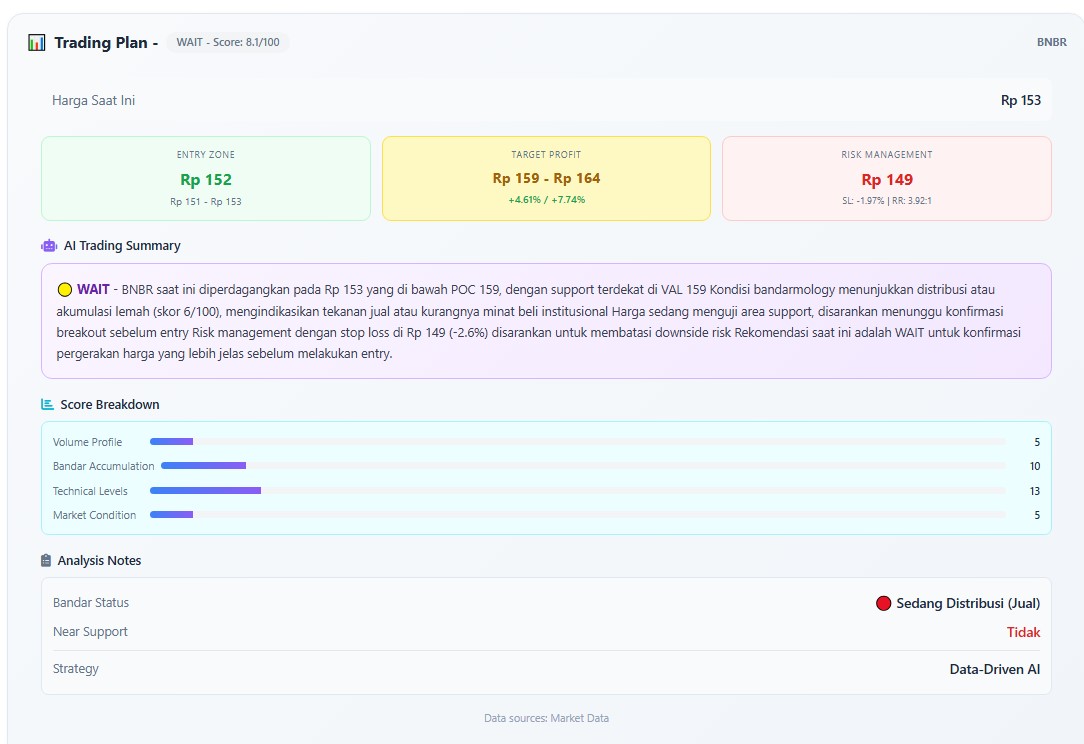
Task: Click the Technical Levels progress bar
Action: pos(577,490)
